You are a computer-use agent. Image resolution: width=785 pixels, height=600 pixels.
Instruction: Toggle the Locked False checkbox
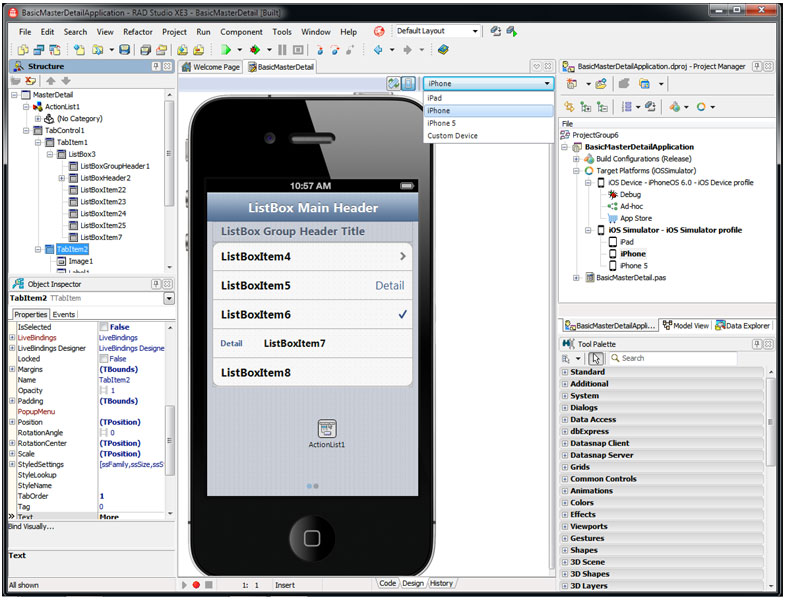click(104, 359)
